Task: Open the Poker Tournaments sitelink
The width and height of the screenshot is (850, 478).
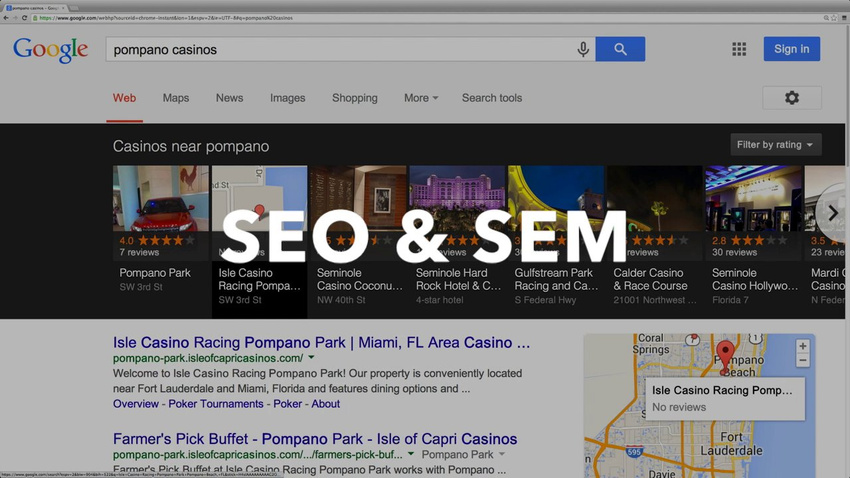Action: pos(216,404)
